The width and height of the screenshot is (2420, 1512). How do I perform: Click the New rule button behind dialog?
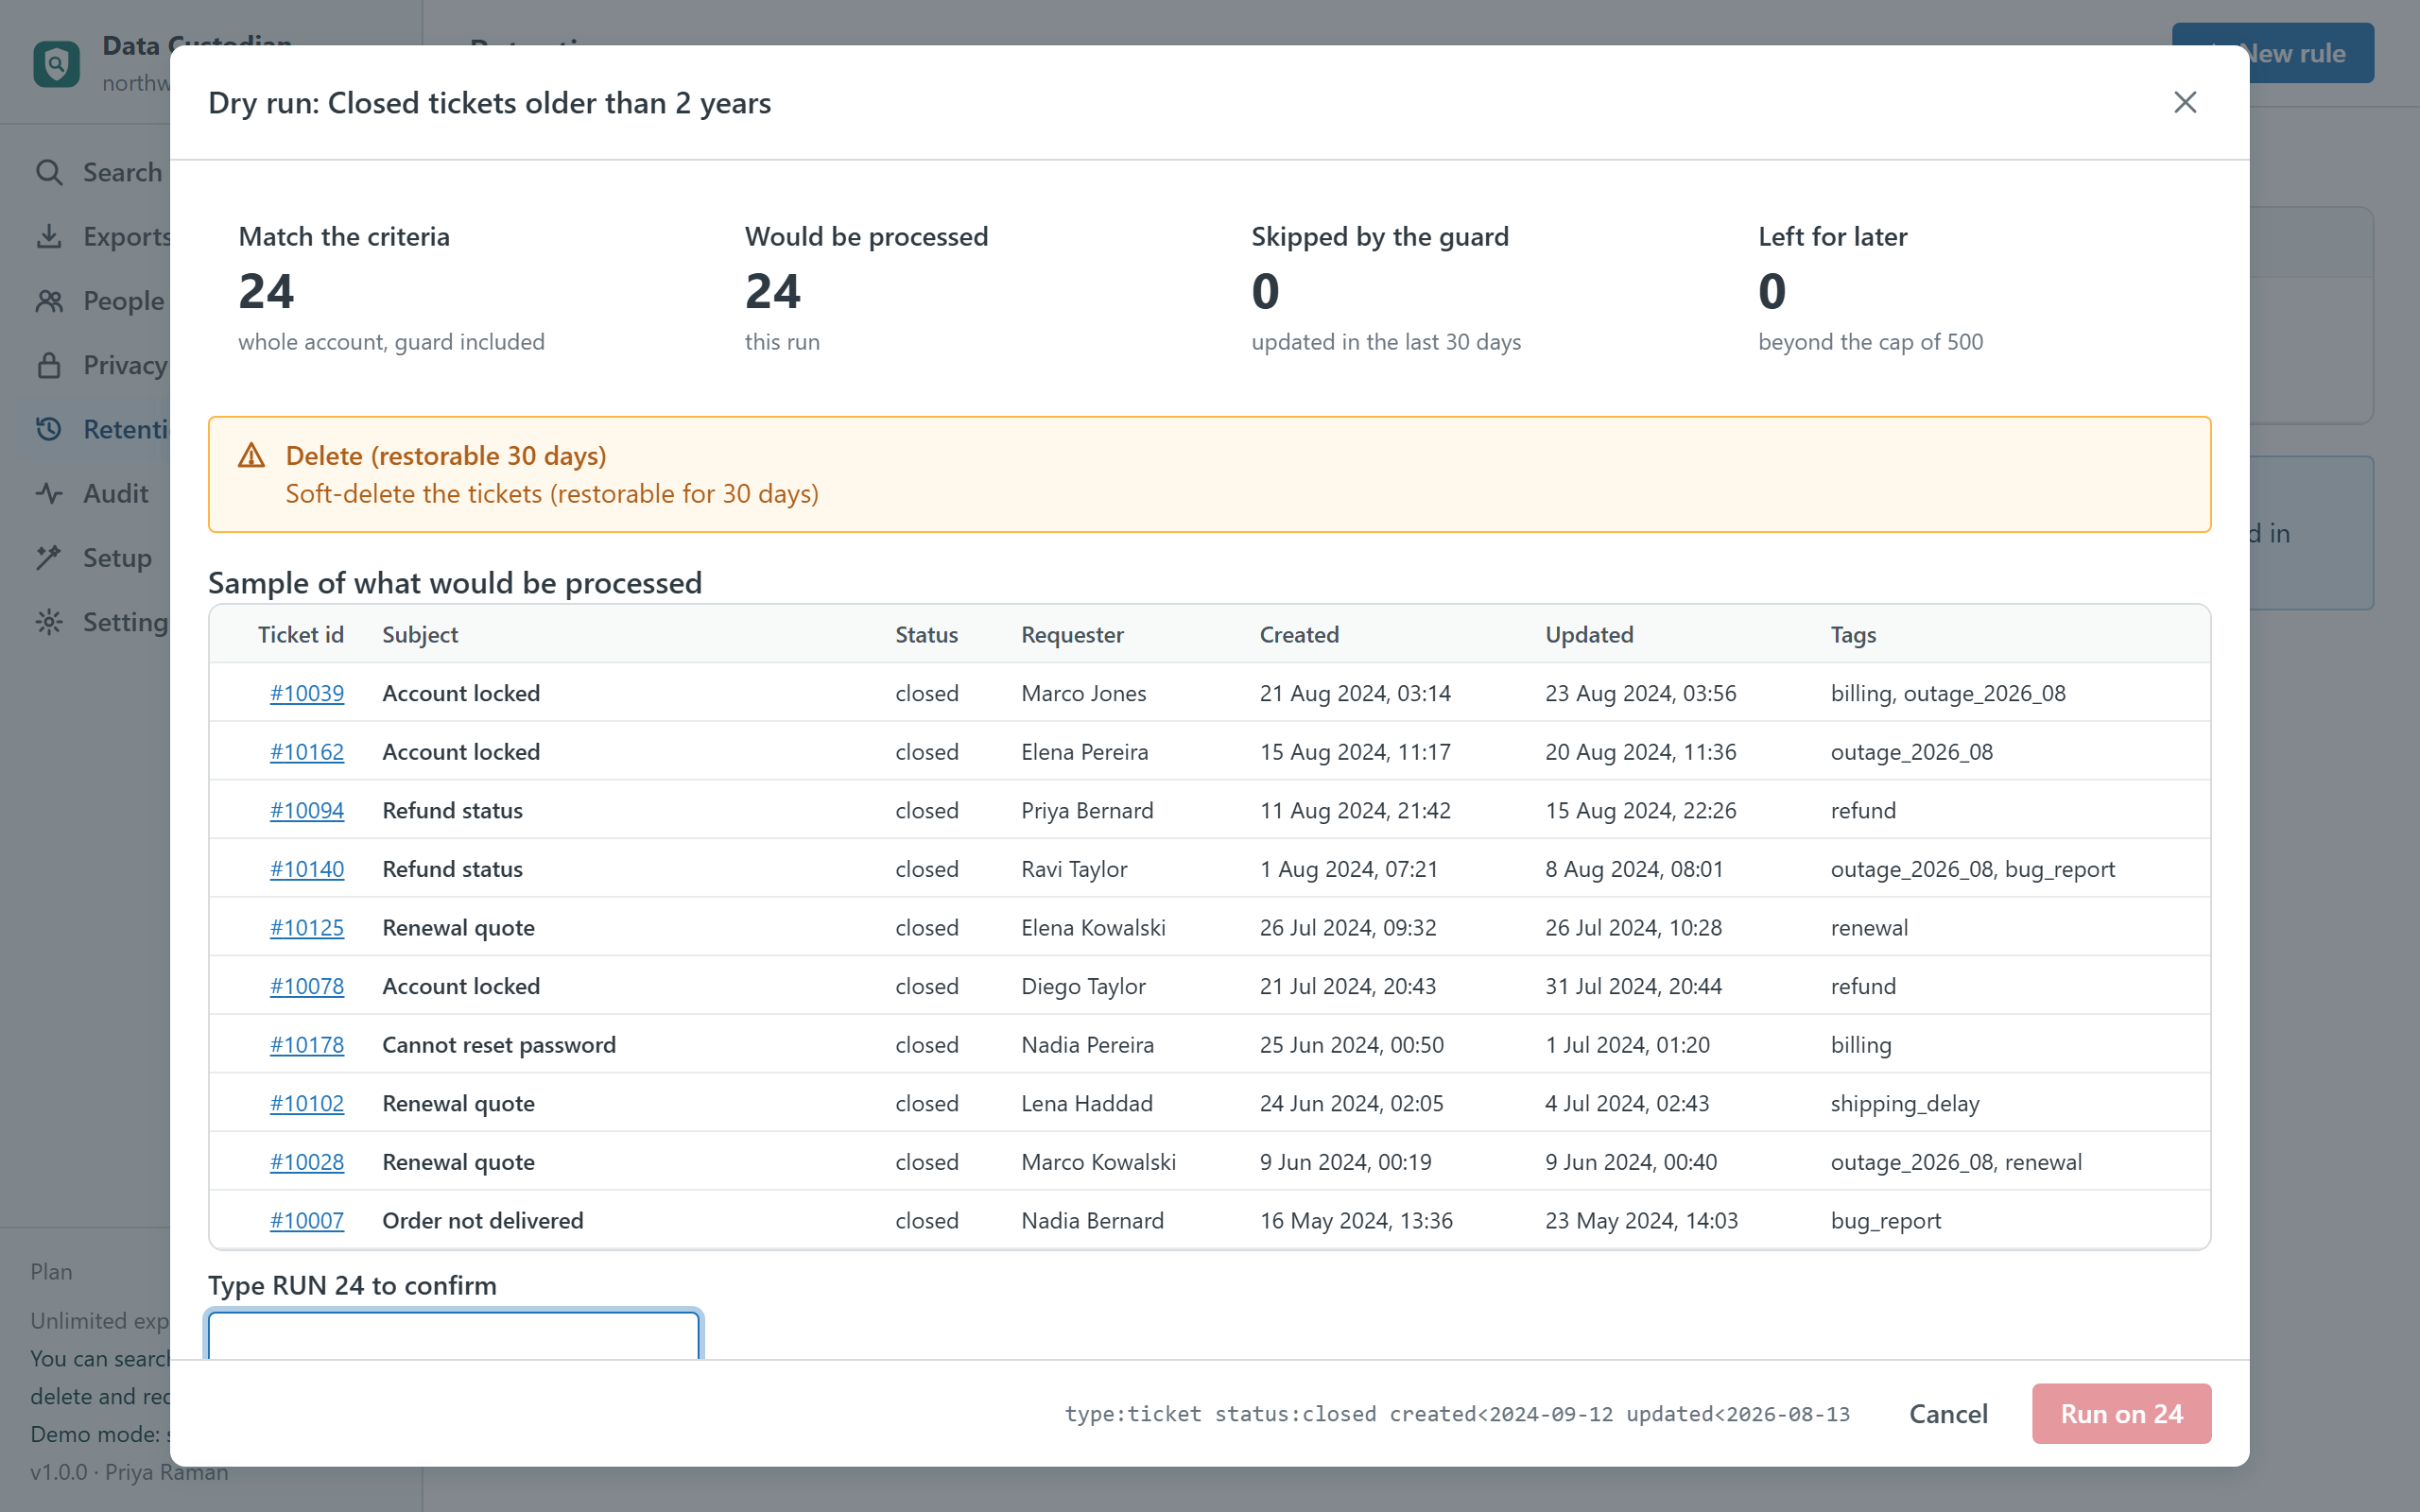2272,53
